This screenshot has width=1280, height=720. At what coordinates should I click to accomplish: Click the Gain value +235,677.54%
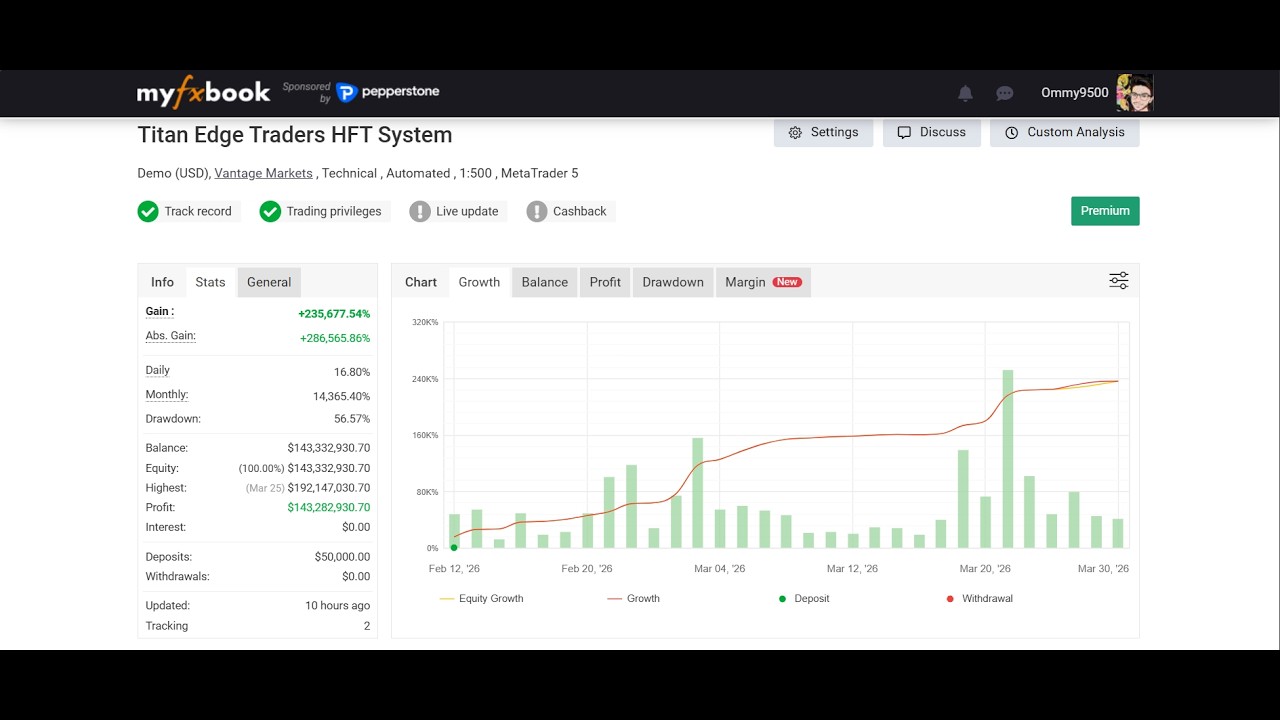334,314
